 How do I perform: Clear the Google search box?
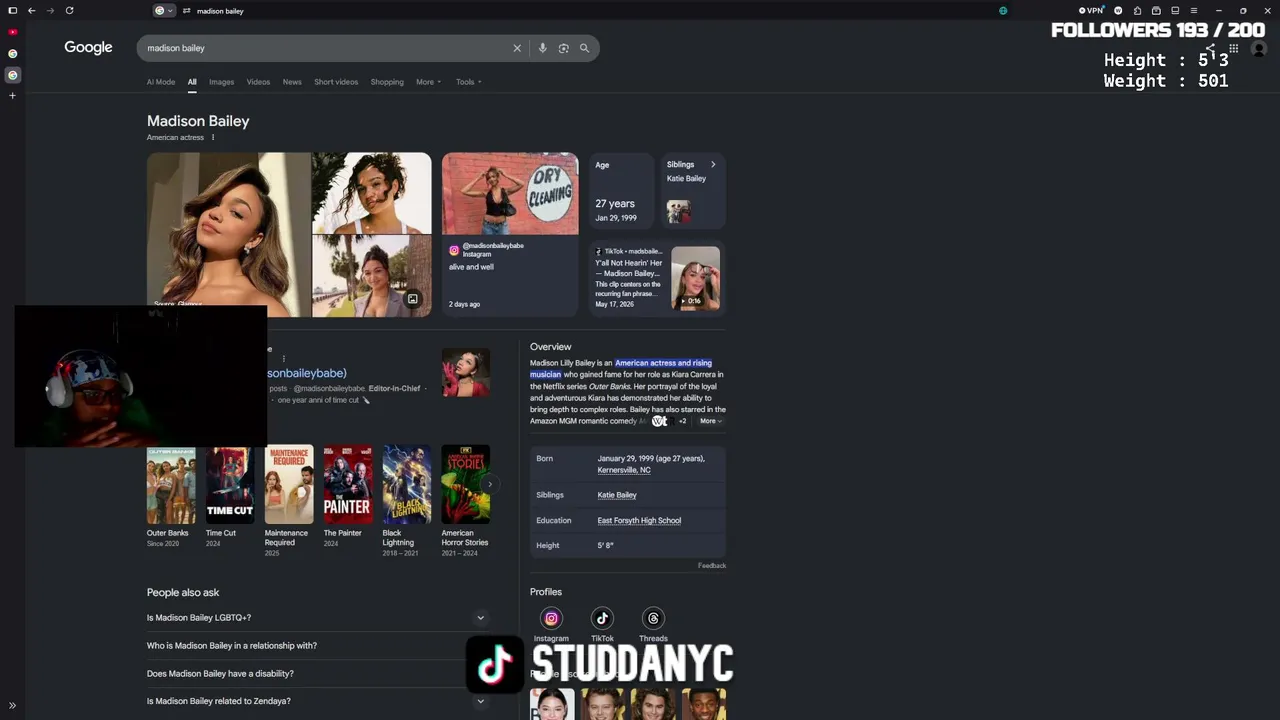pyautogui.click(x=517, y=48)
